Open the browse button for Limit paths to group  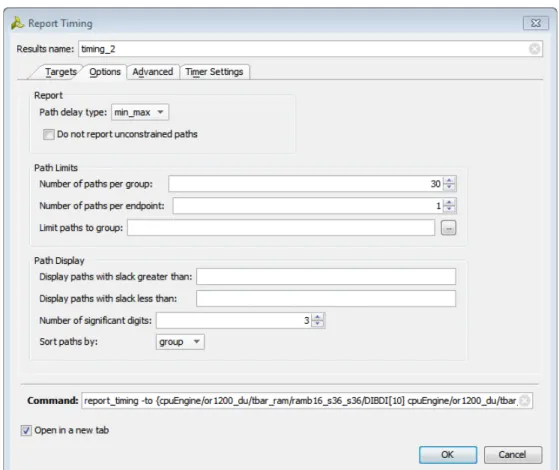[448, 228]
